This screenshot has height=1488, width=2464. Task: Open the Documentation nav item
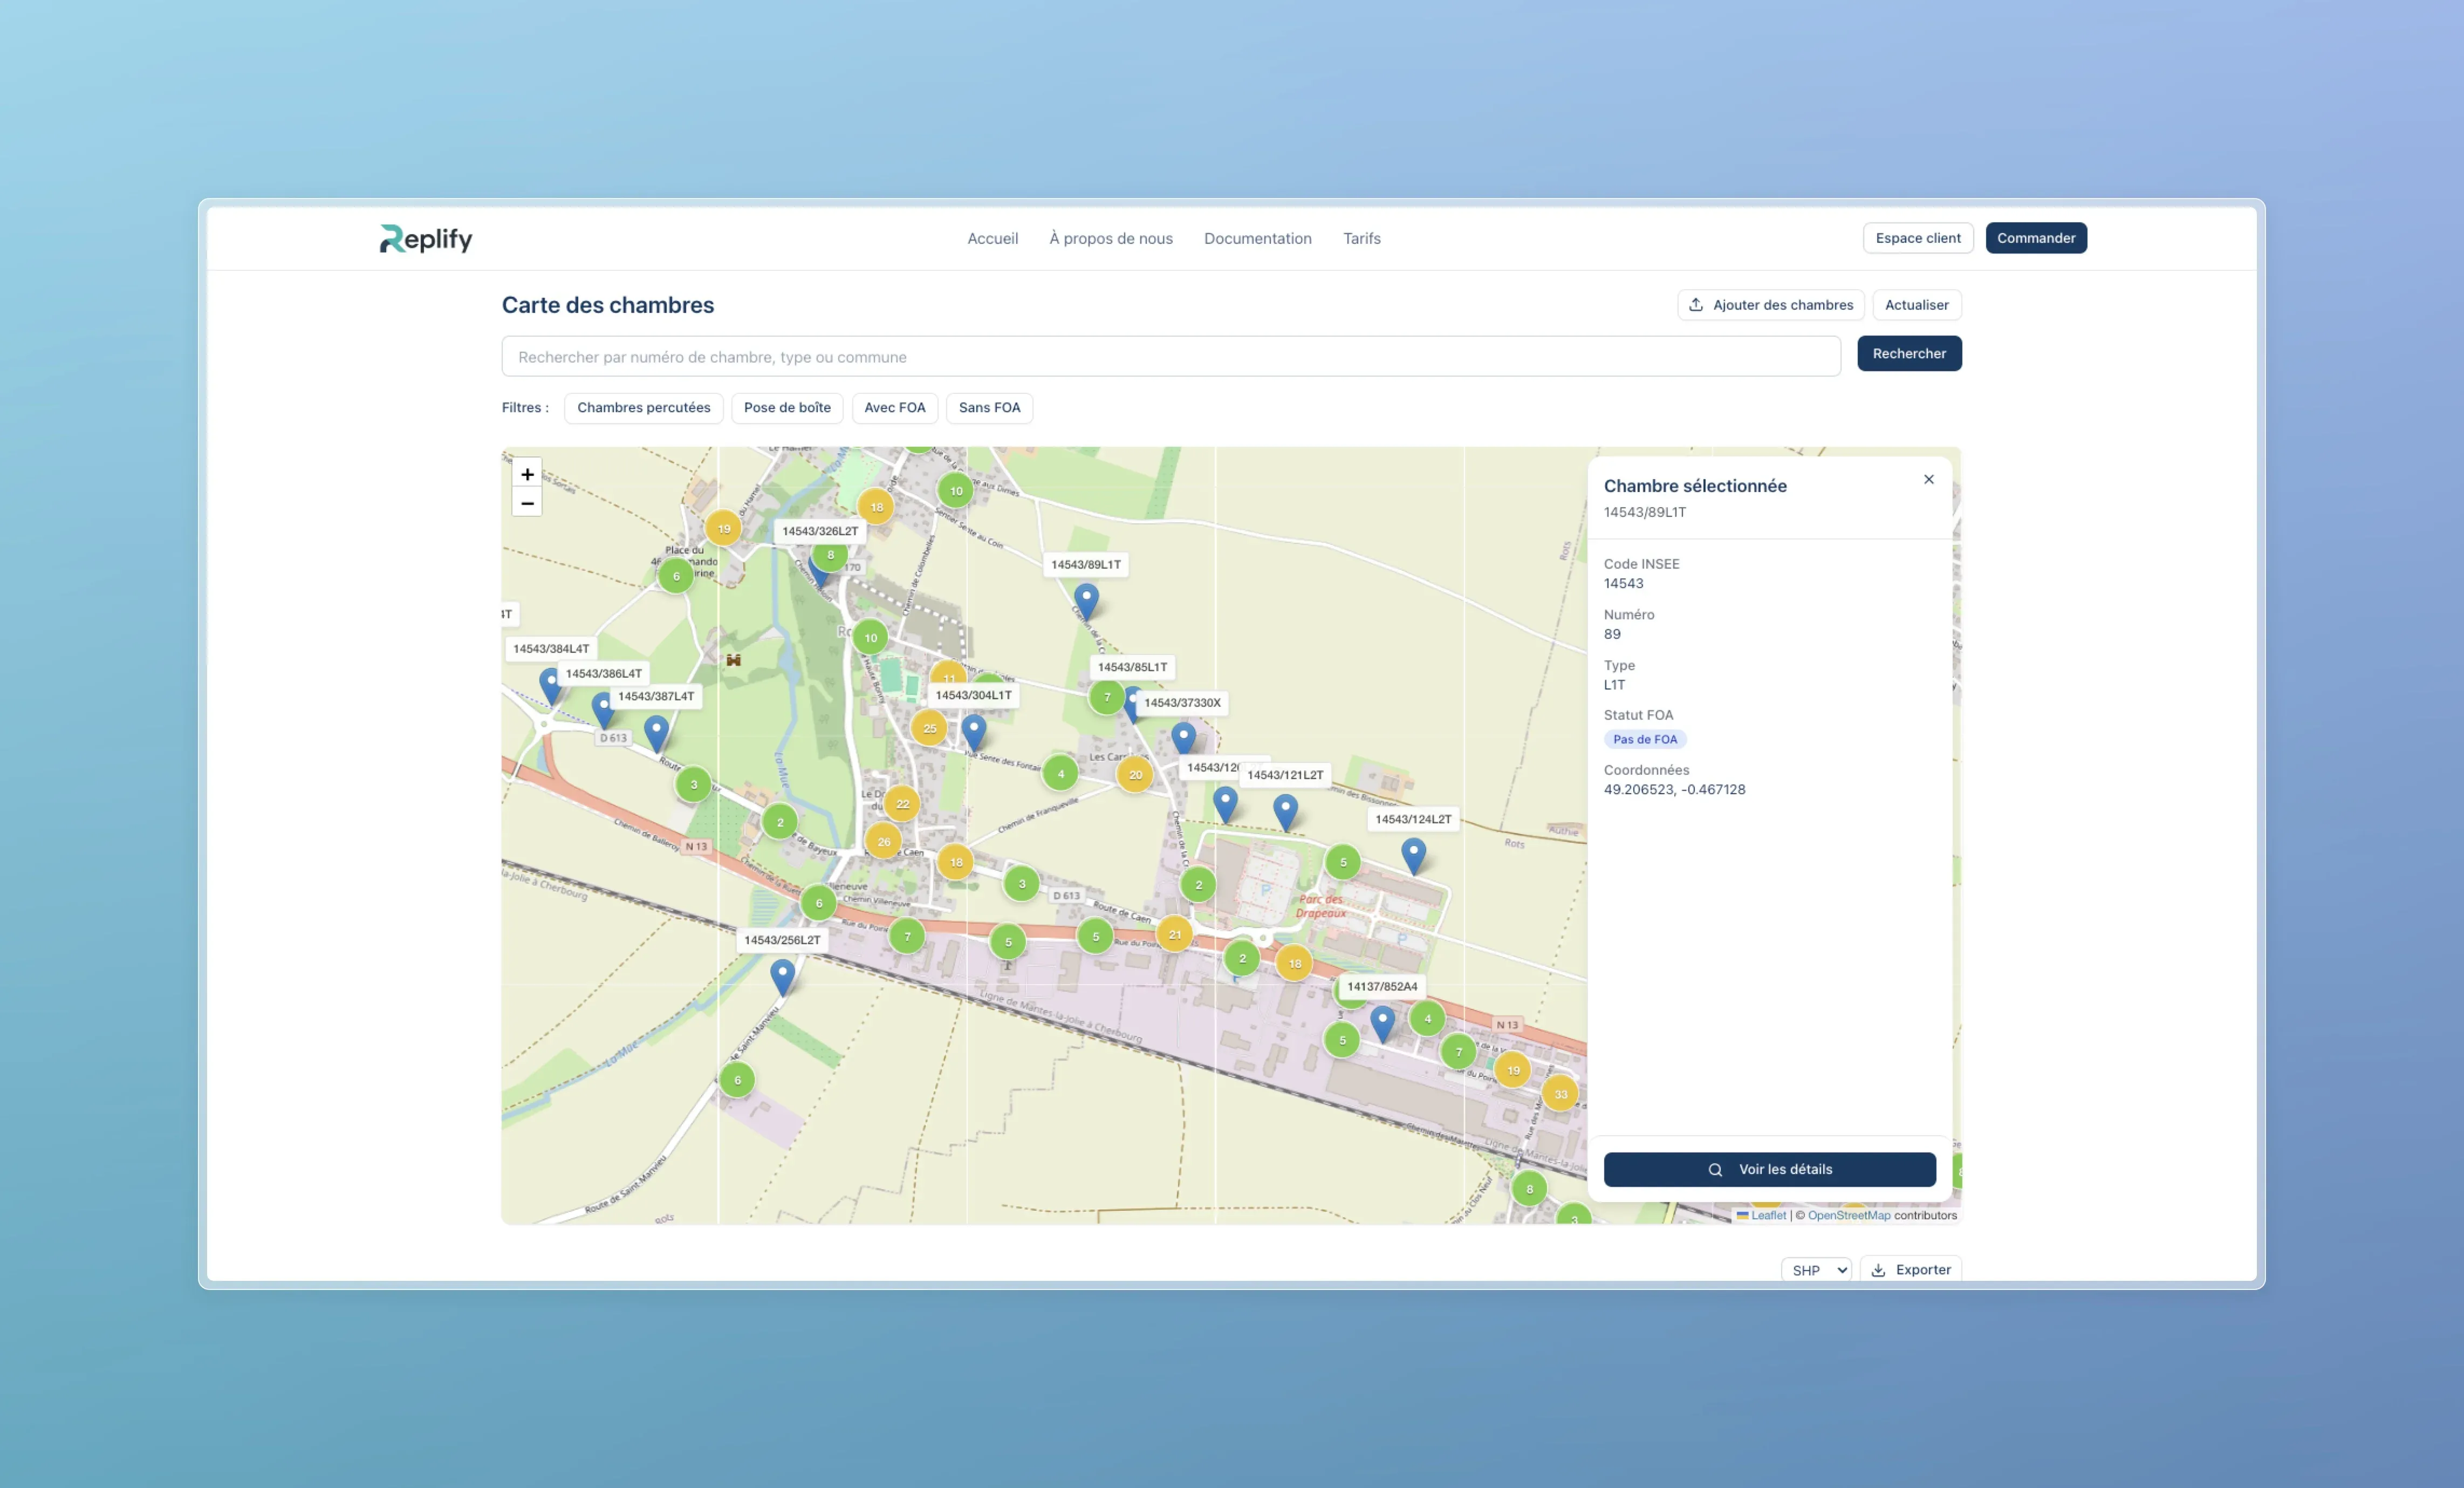tap(1257, 238)
